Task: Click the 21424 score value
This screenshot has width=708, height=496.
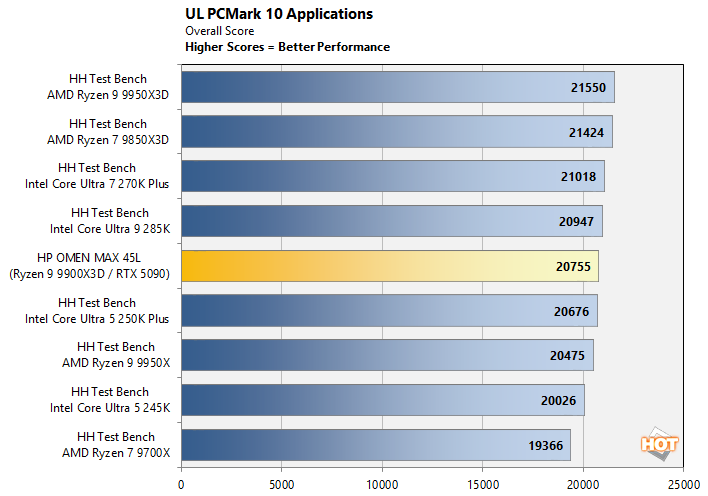Action: (x=586, y=132)
